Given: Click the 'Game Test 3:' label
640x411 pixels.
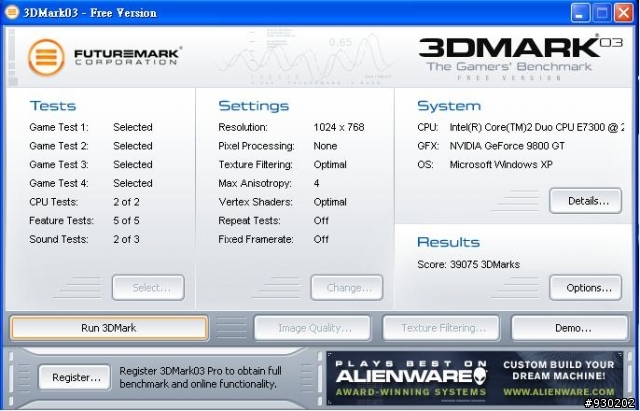Looking at the screenshot, I should tap(59, 164).
